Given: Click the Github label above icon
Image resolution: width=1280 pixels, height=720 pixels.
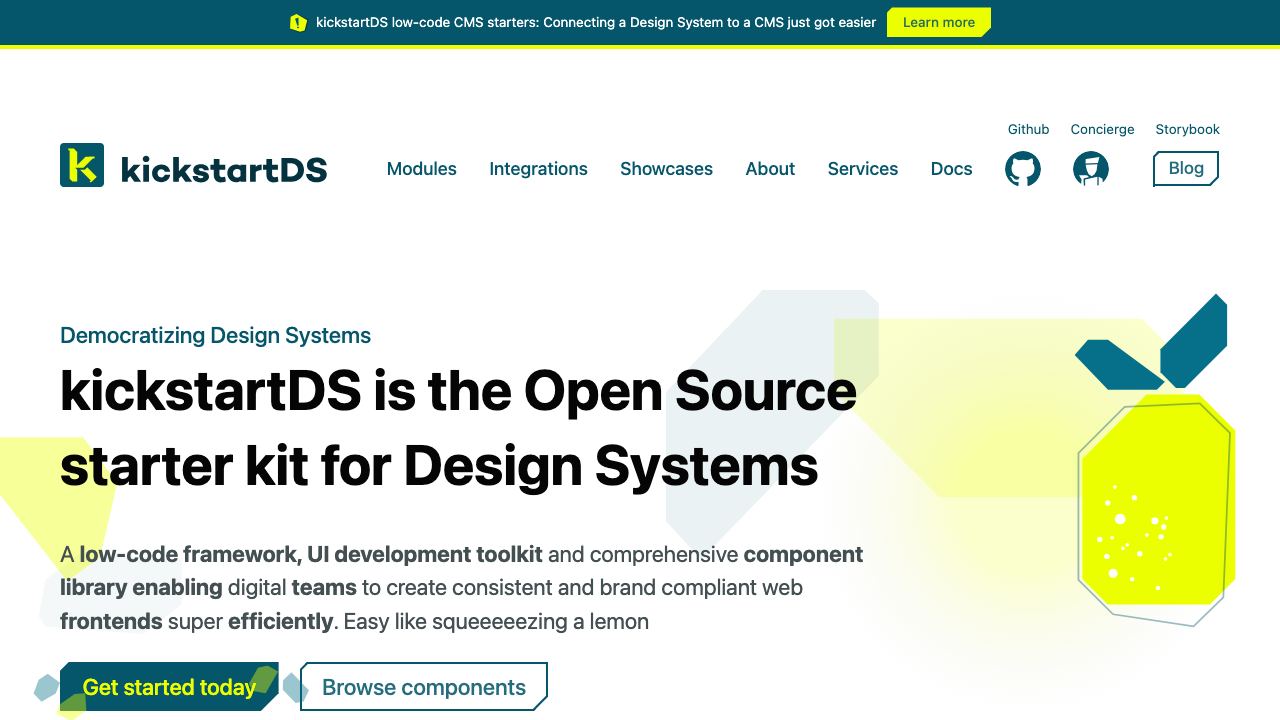Looking at the screenshot, I should (1028, 129).
